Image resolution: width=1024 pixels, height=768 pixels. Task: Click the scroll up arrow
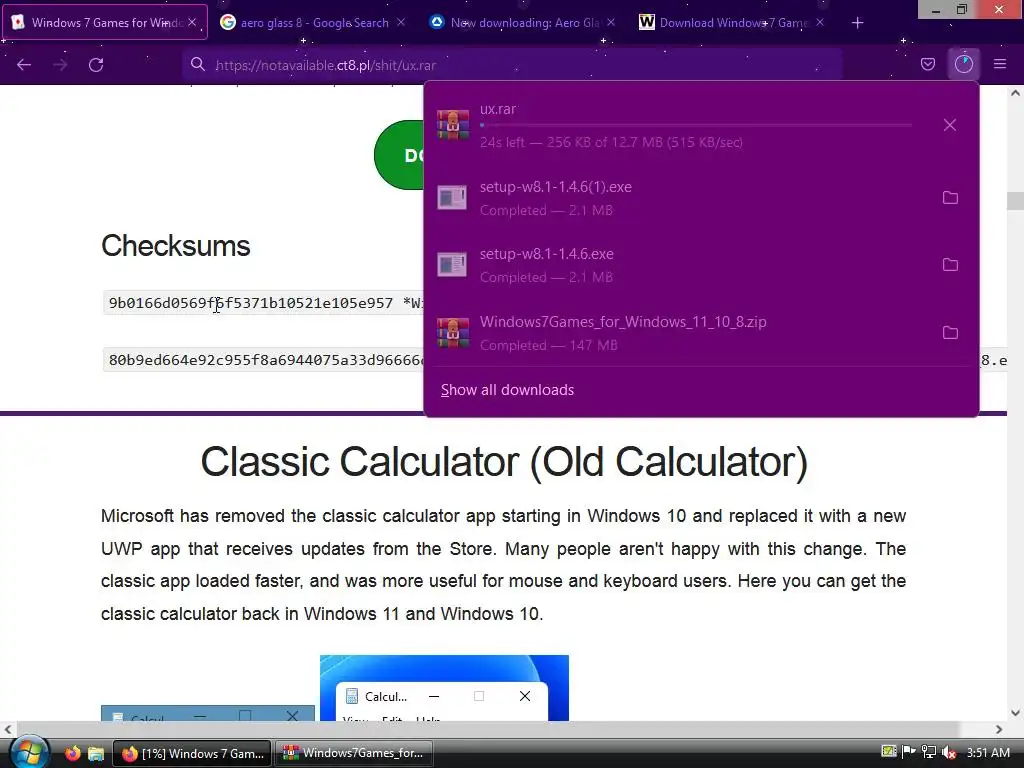point(1015,93)
